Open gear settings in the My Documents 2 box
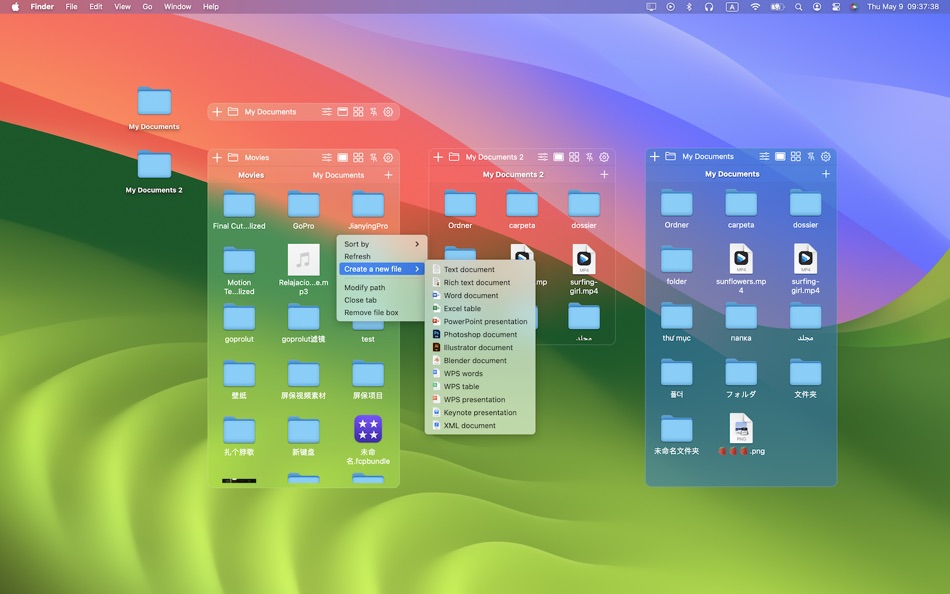Image resolution: width=950 pixels, height=594 pixels. pos(604,157)
